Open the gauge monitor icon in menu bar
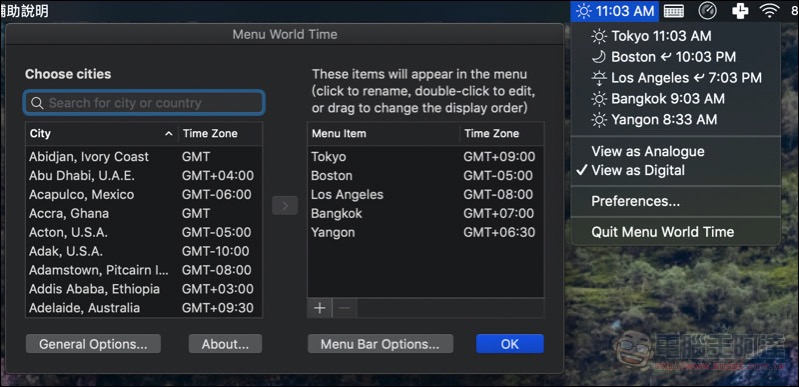The width and height of the screenshot is (799, 387). coord(707,11)
